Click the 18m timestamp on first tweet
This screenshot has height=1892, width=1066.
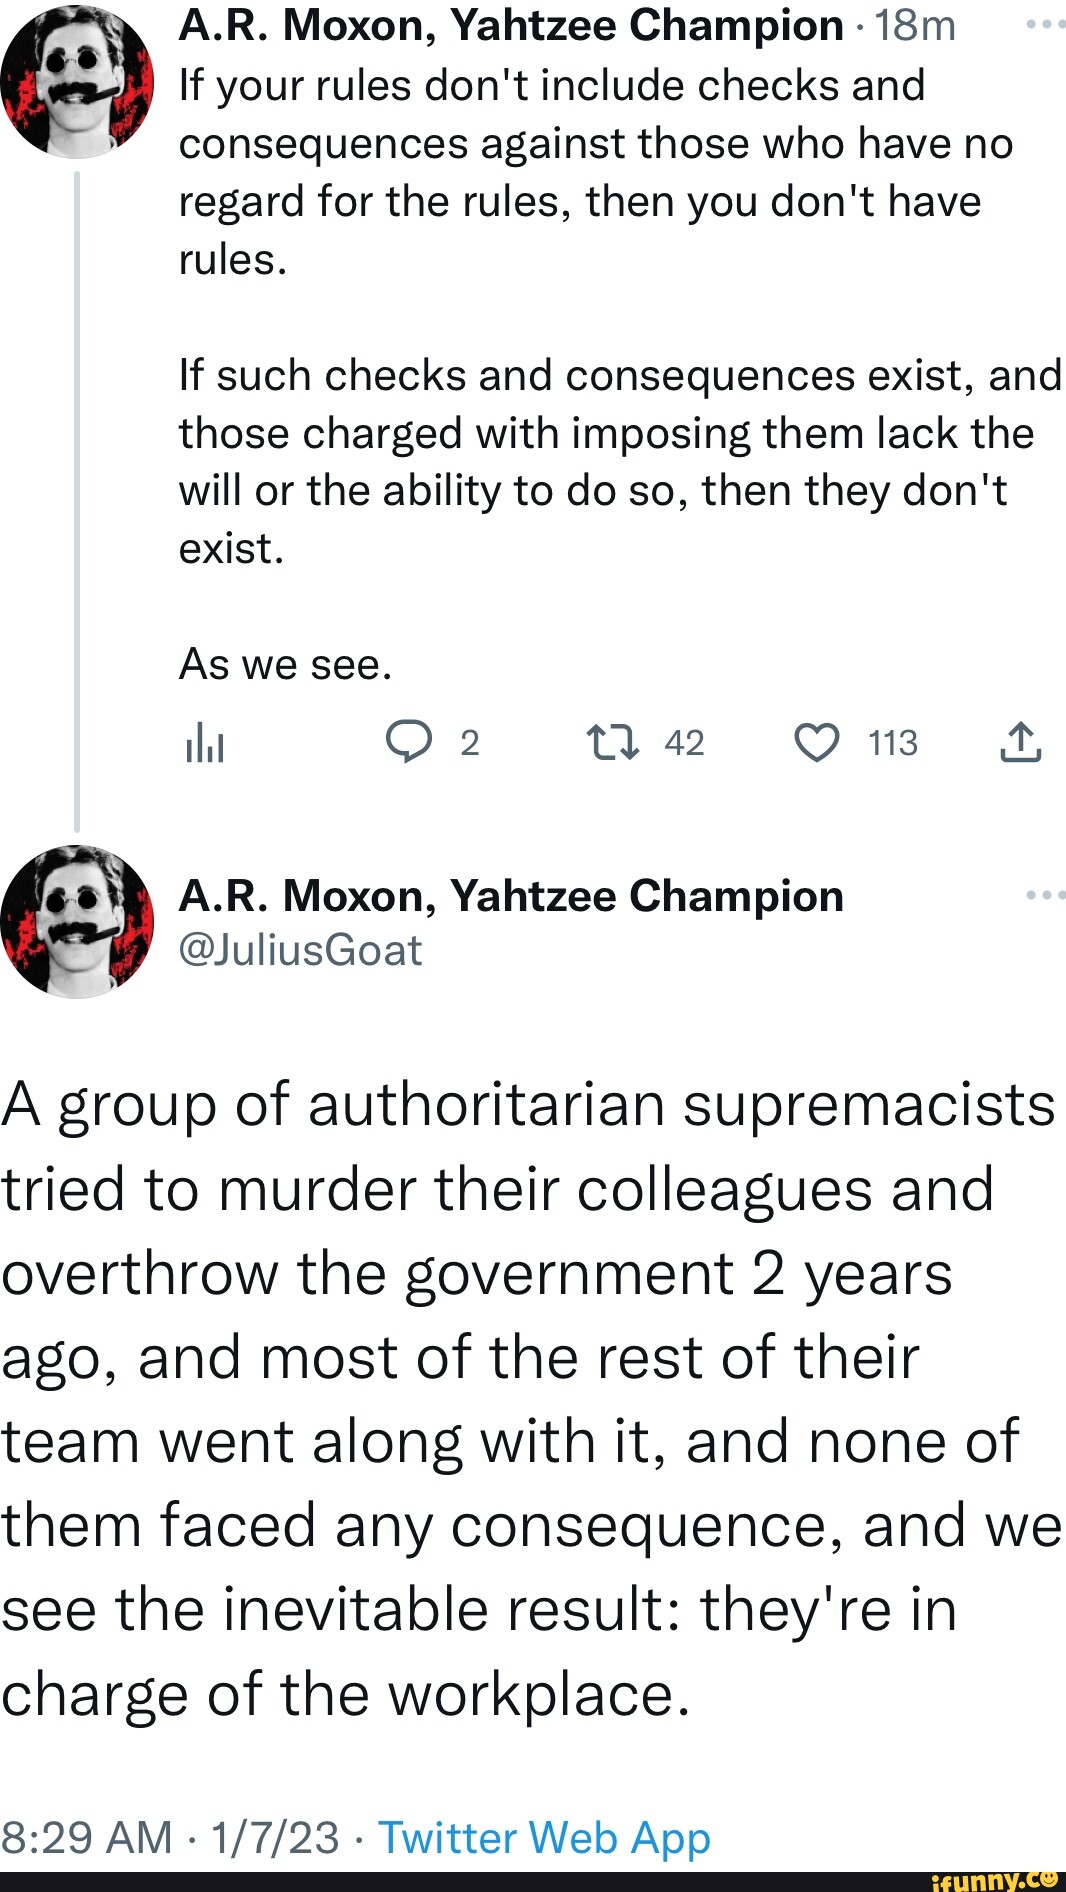(x=915, y=26)
